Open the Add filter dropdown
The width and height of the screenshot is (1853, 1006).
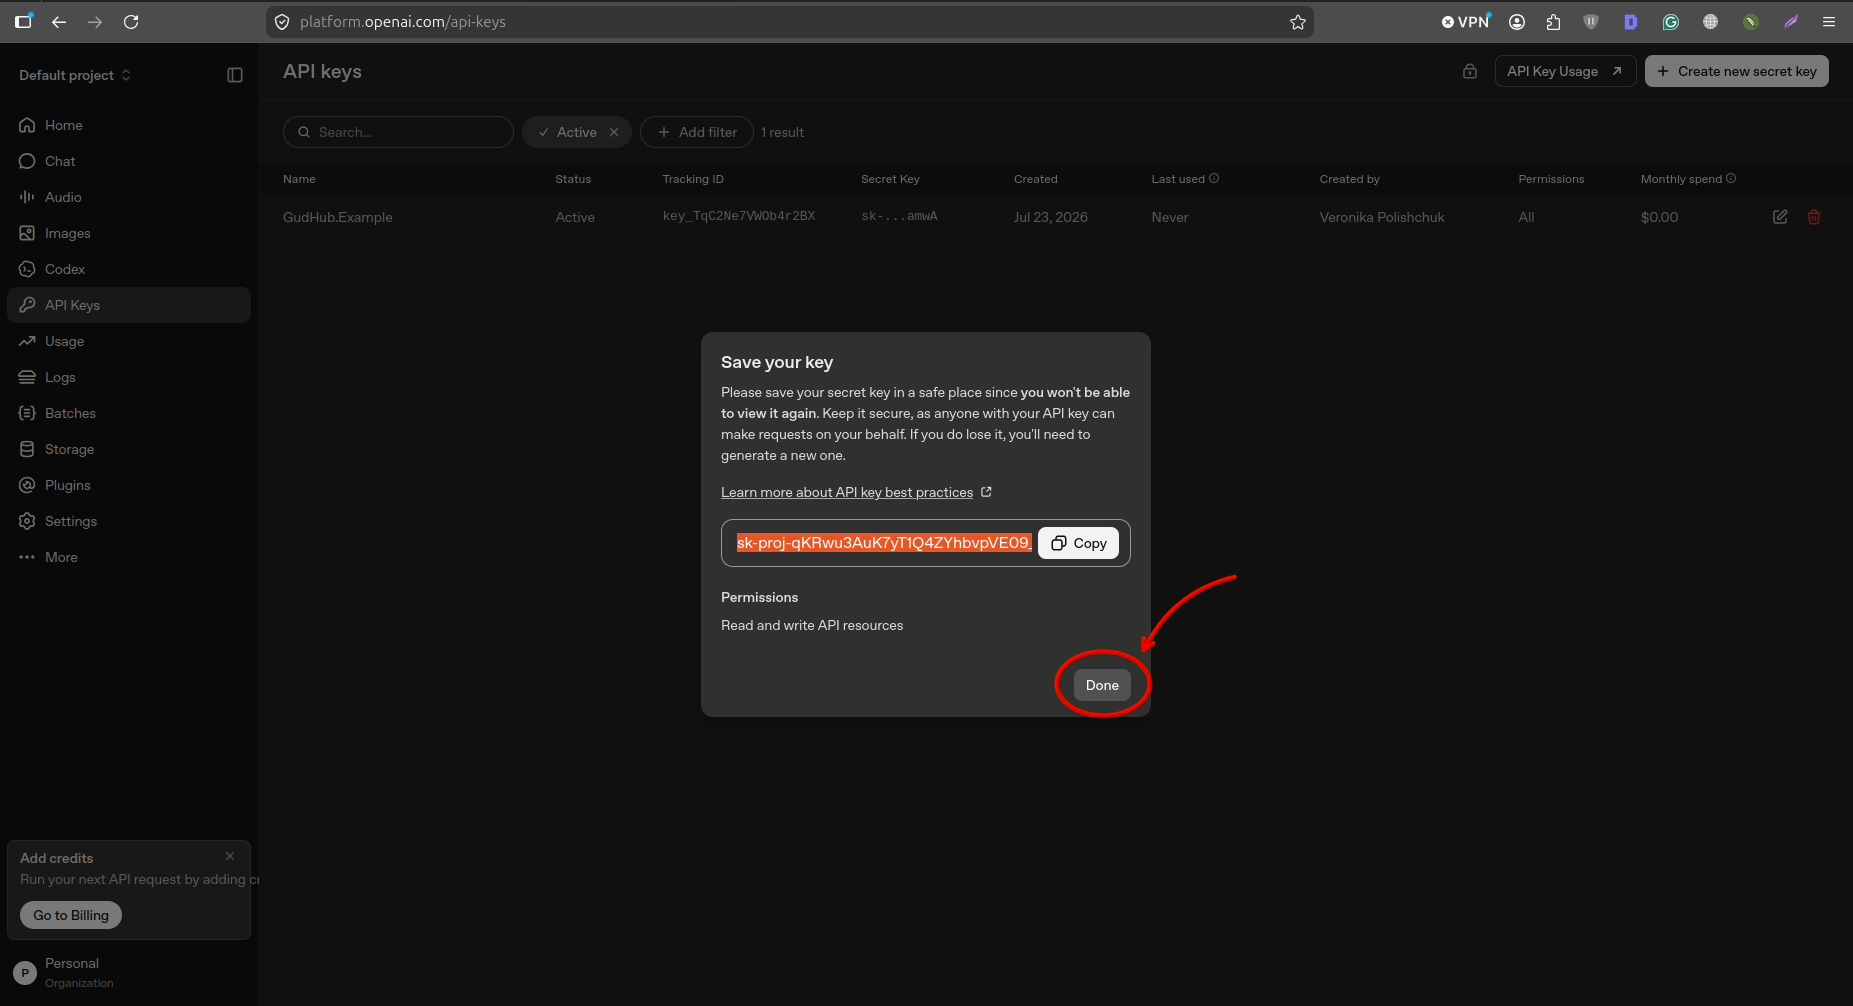pos(697,132)
